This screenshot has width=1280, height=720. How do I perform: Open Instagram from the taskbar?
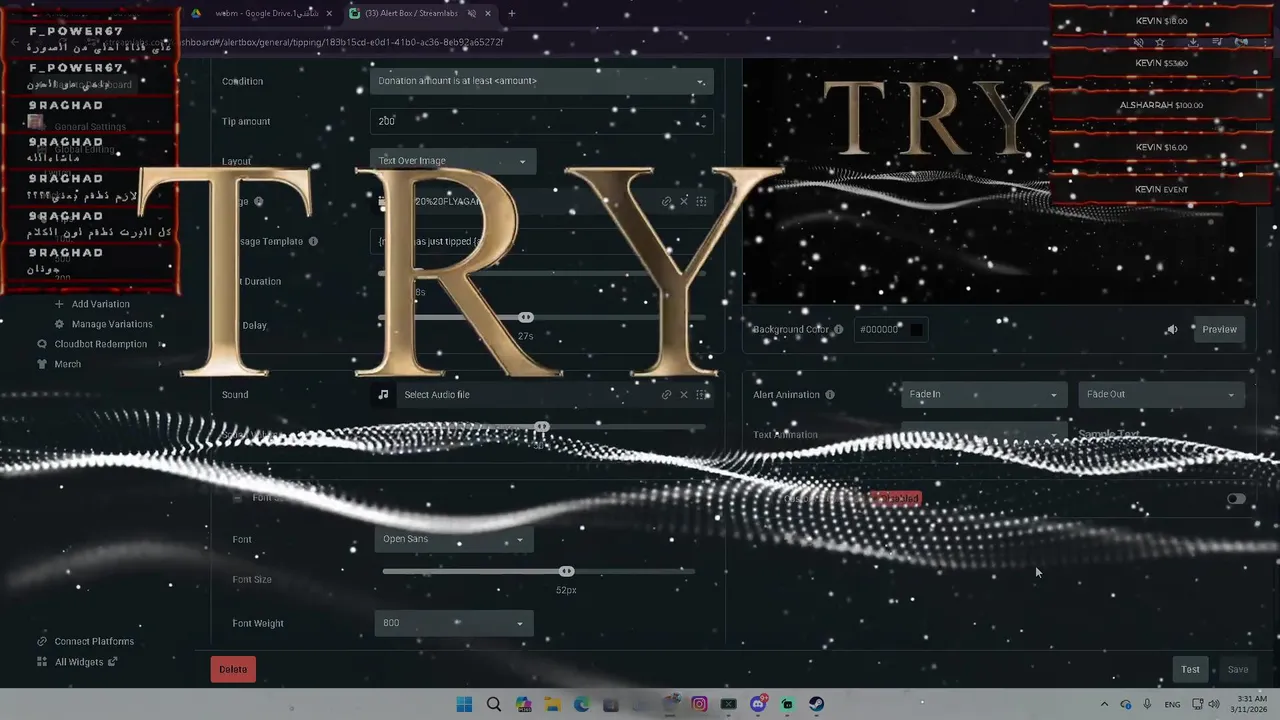pyautogui.click(x=699, y=705)
